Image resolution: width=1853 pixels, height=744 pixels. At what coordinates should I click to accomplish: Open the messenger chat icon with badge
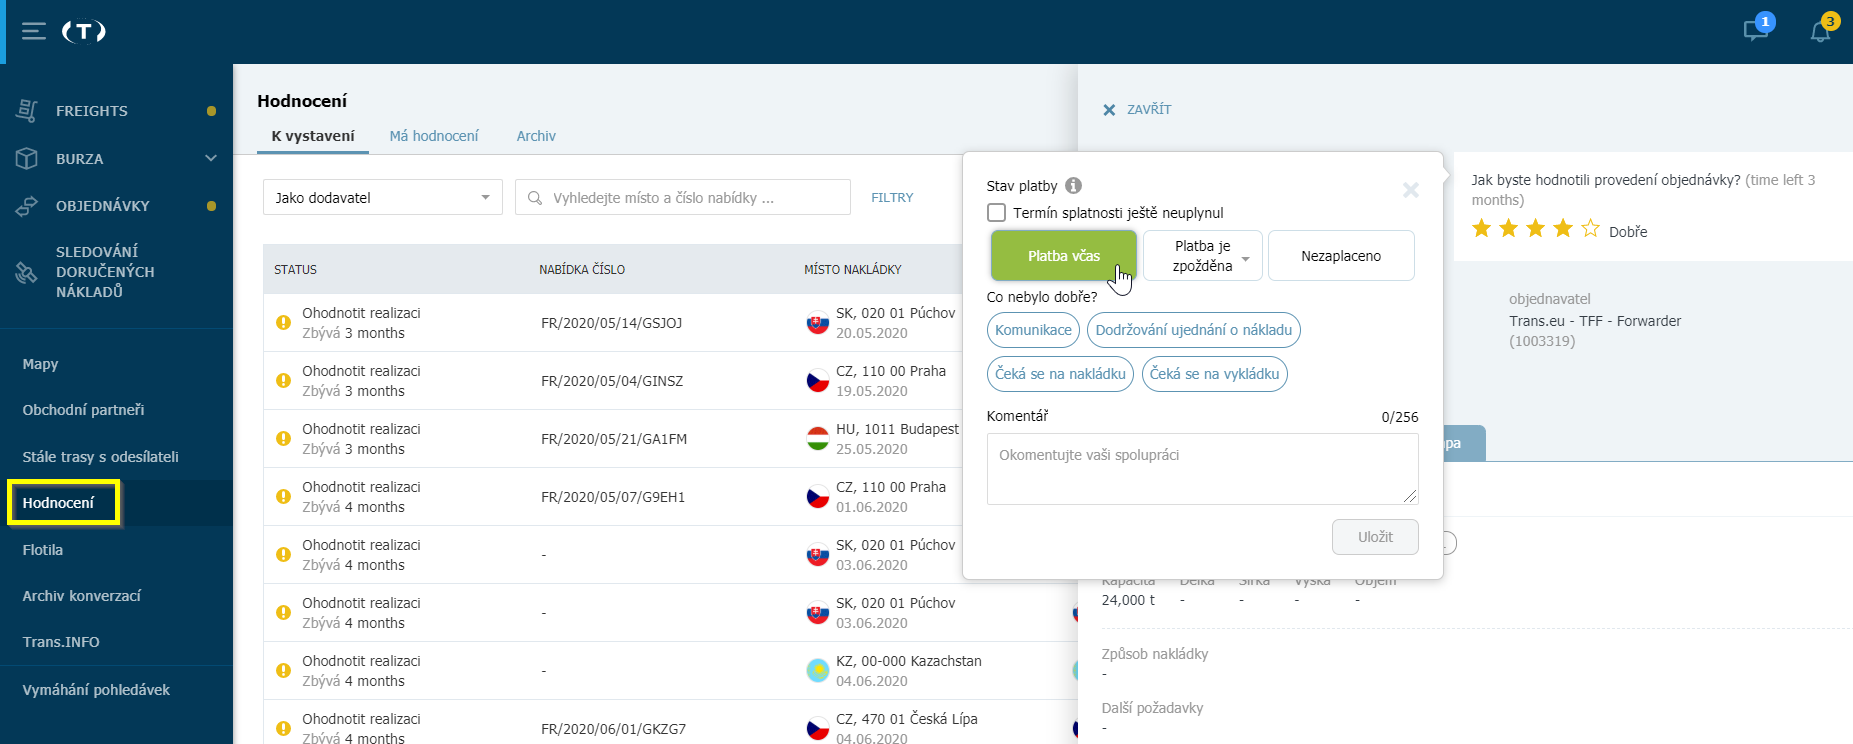(x=1756, y=30)
